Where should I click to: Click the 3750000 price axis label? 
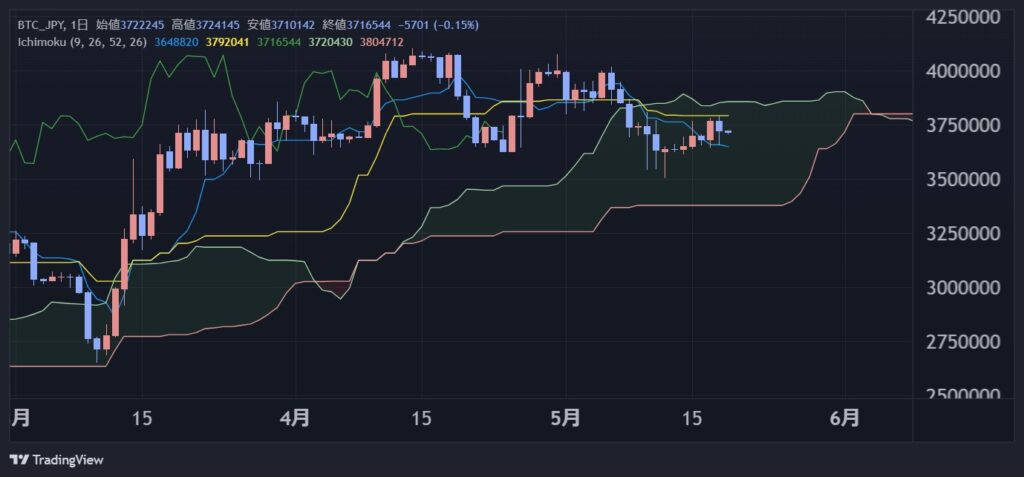pos(963,125)
